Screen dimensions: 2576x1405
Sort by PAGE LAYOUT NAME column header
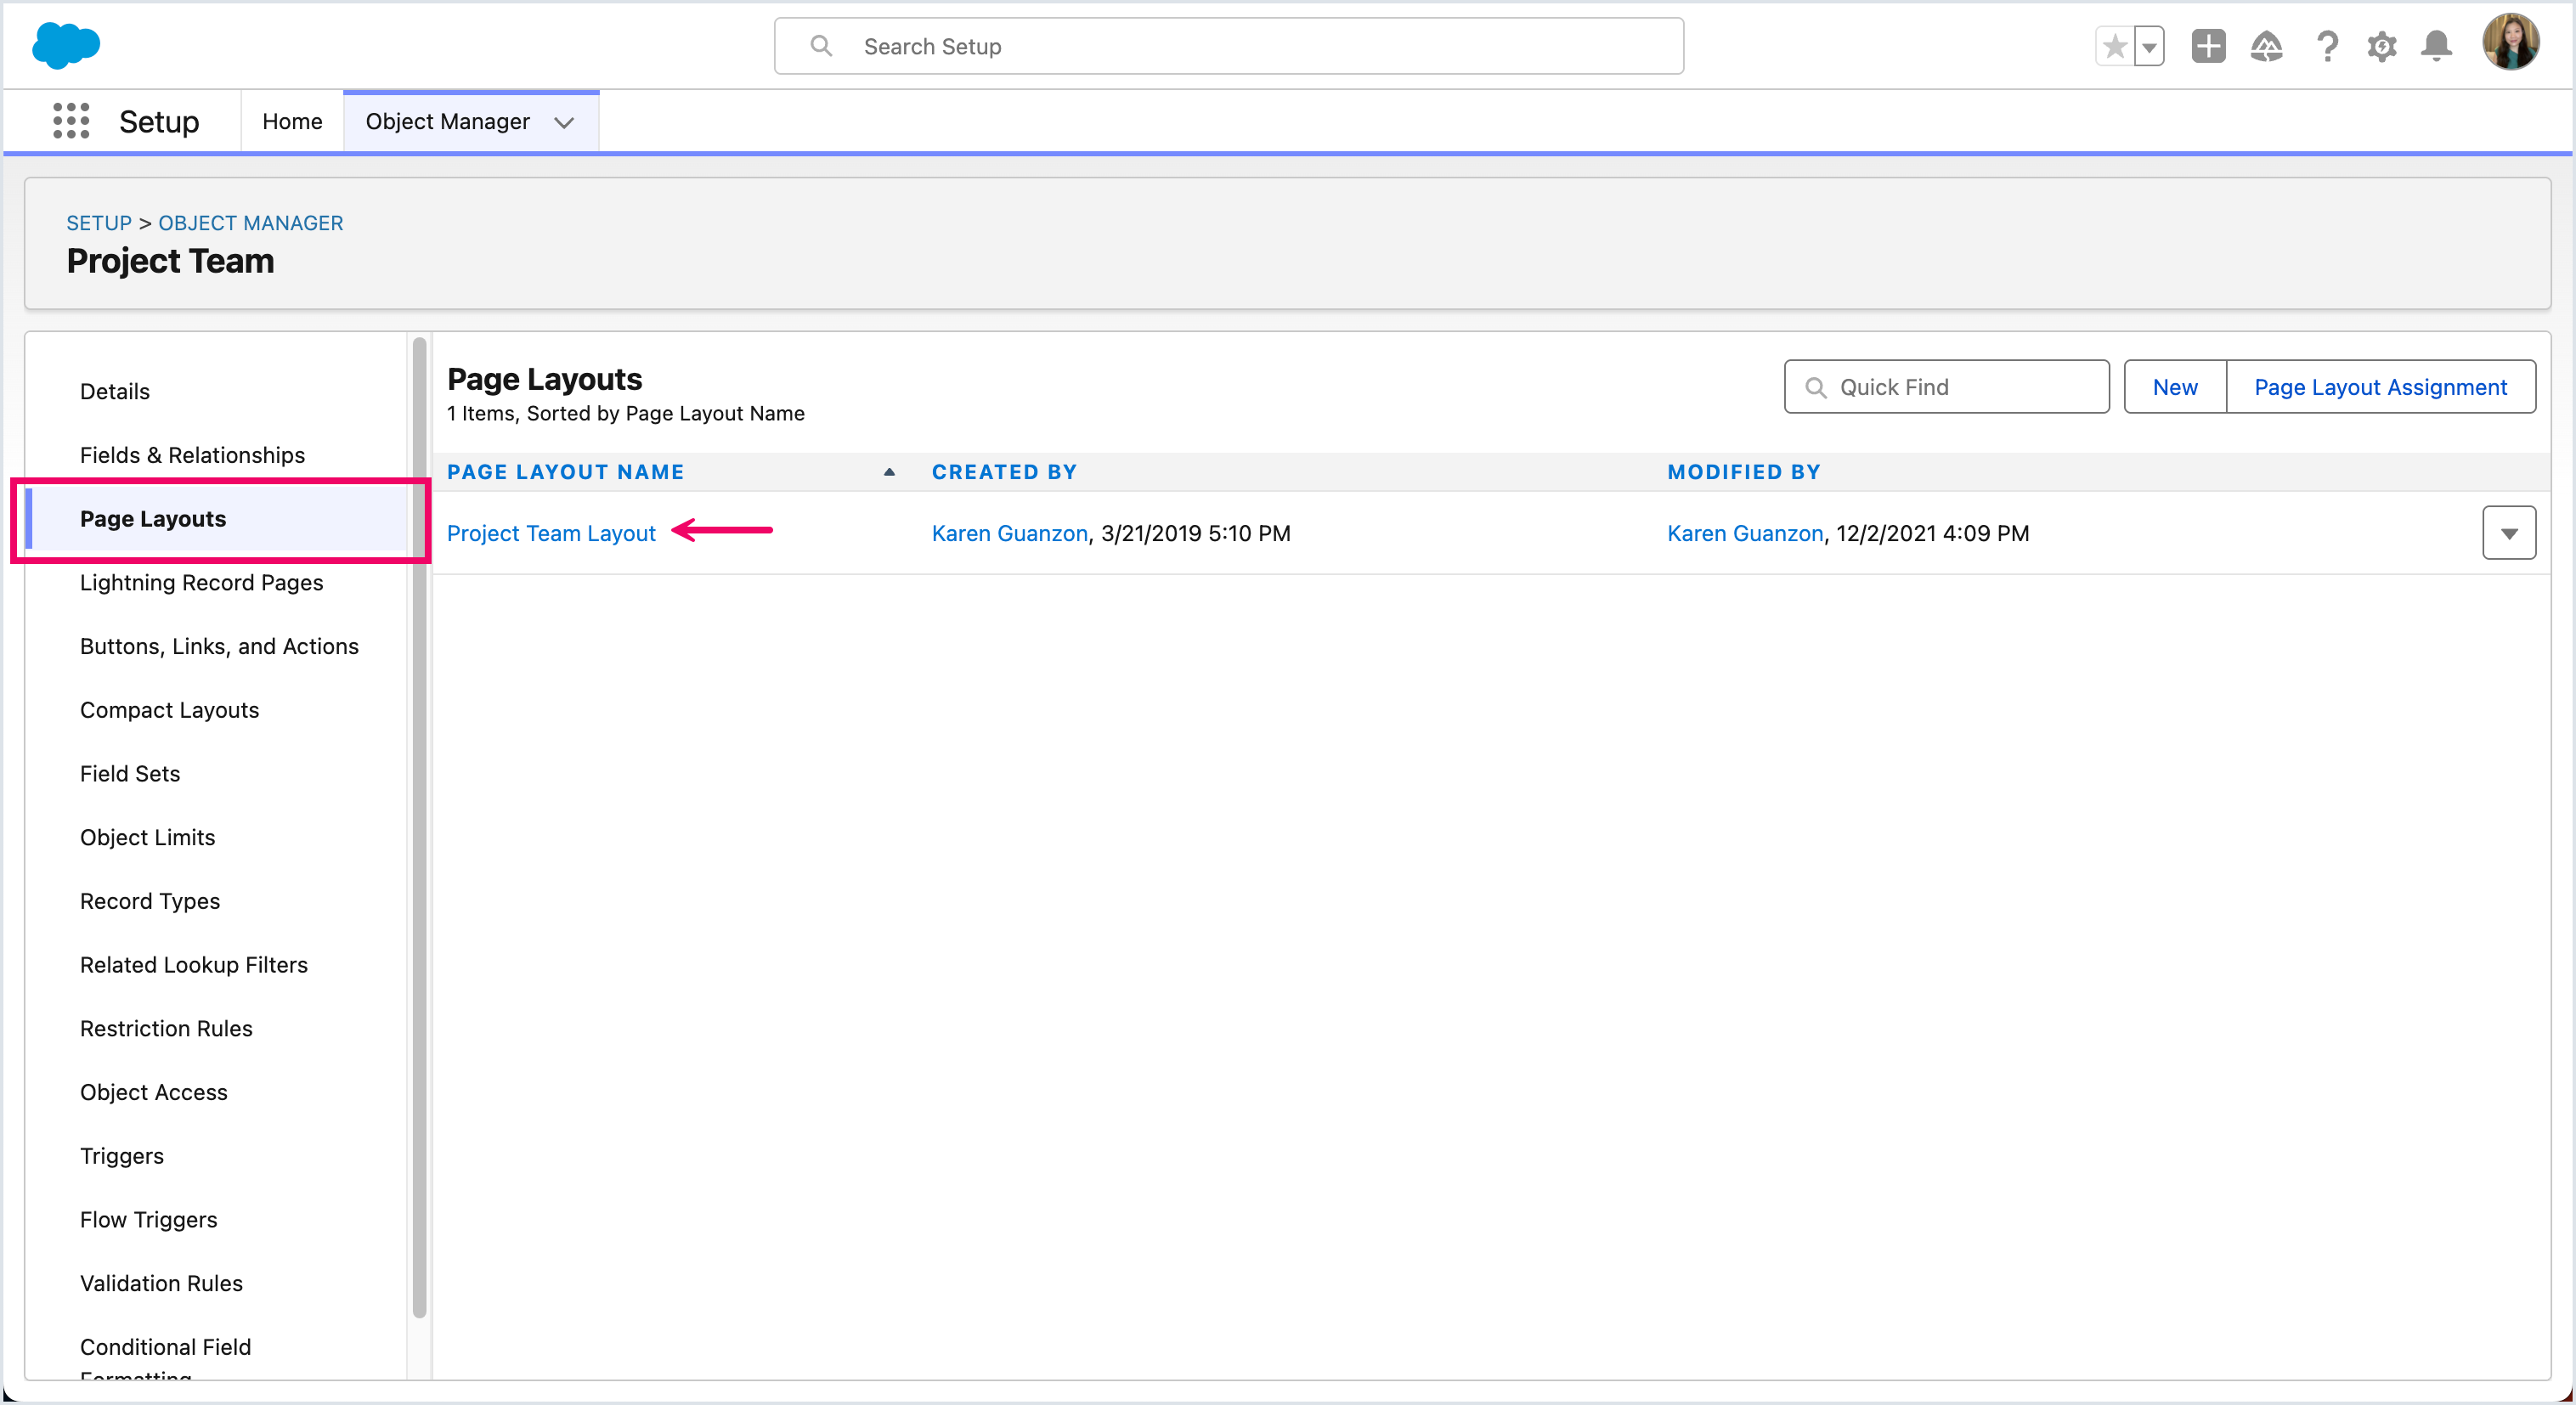[565, 472]
